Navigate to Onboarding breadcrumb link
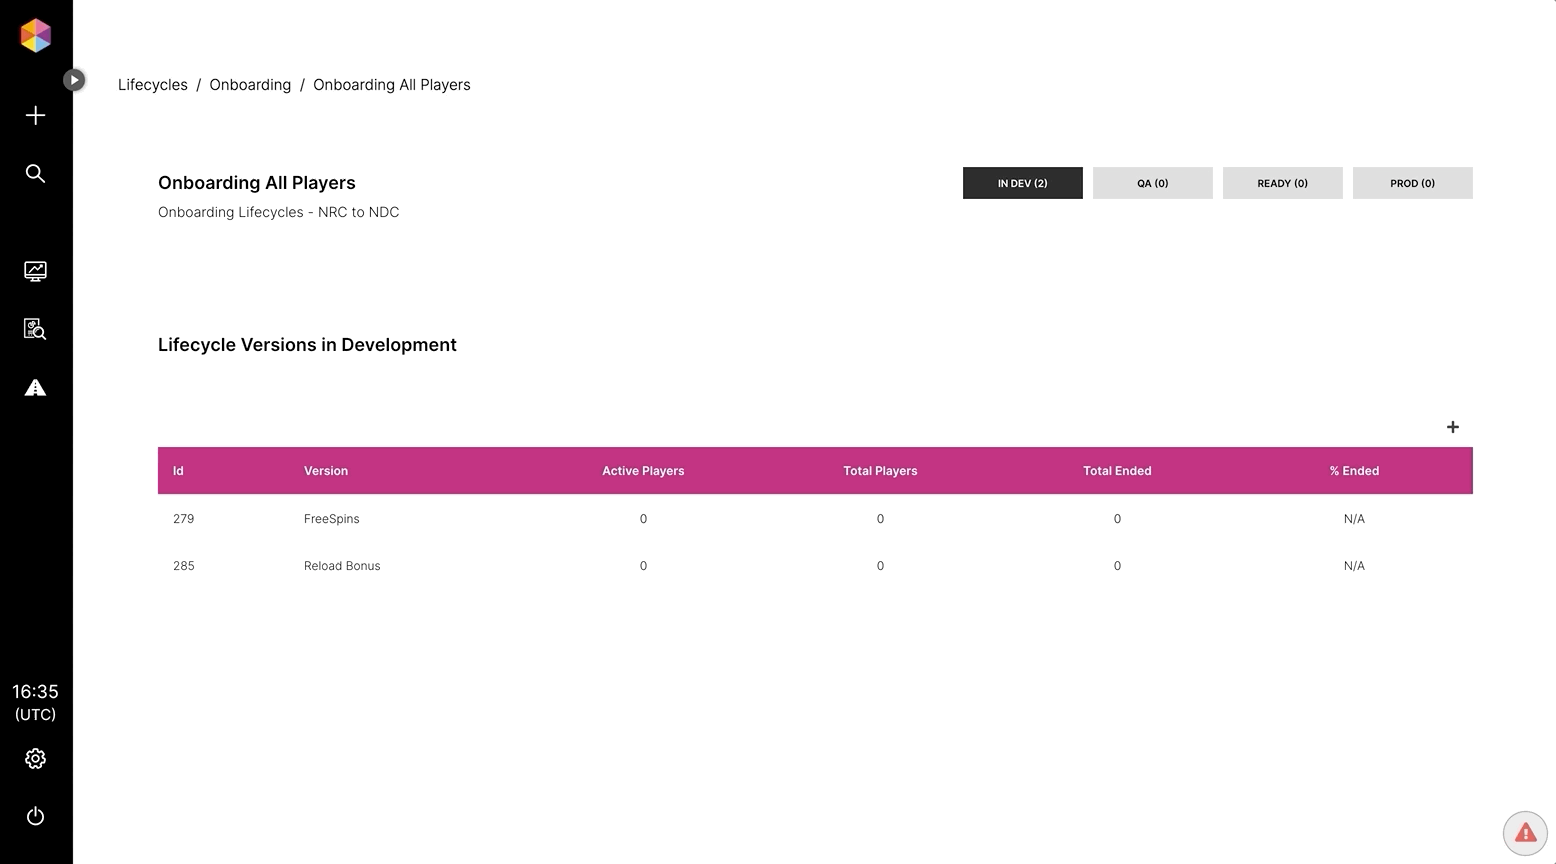This screenshot has width=1556, height=864. [x=250, y=85]
